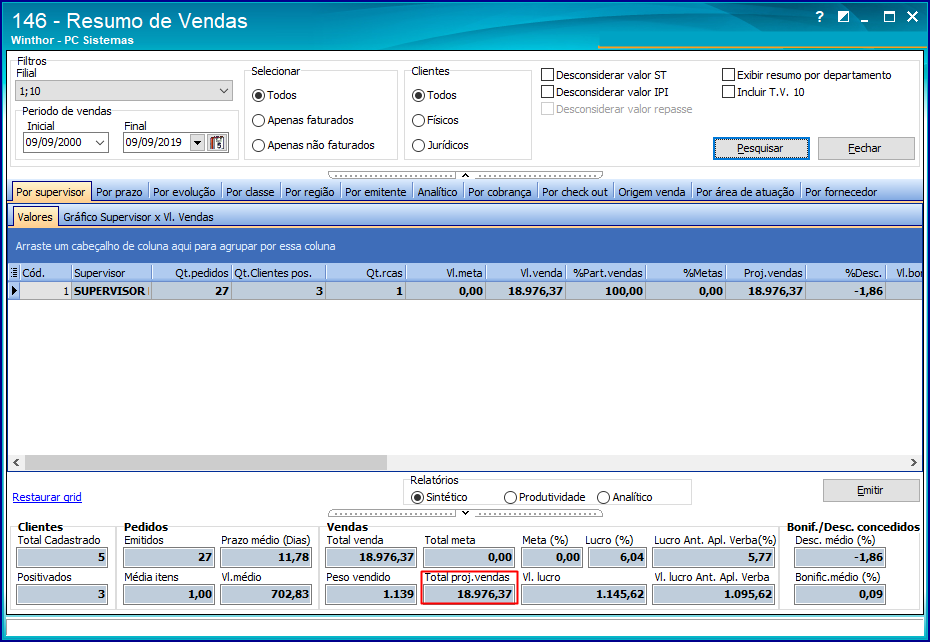The image size is (930, 642).
Task: Open the Origem venda tab
Action: click(651, 192)
